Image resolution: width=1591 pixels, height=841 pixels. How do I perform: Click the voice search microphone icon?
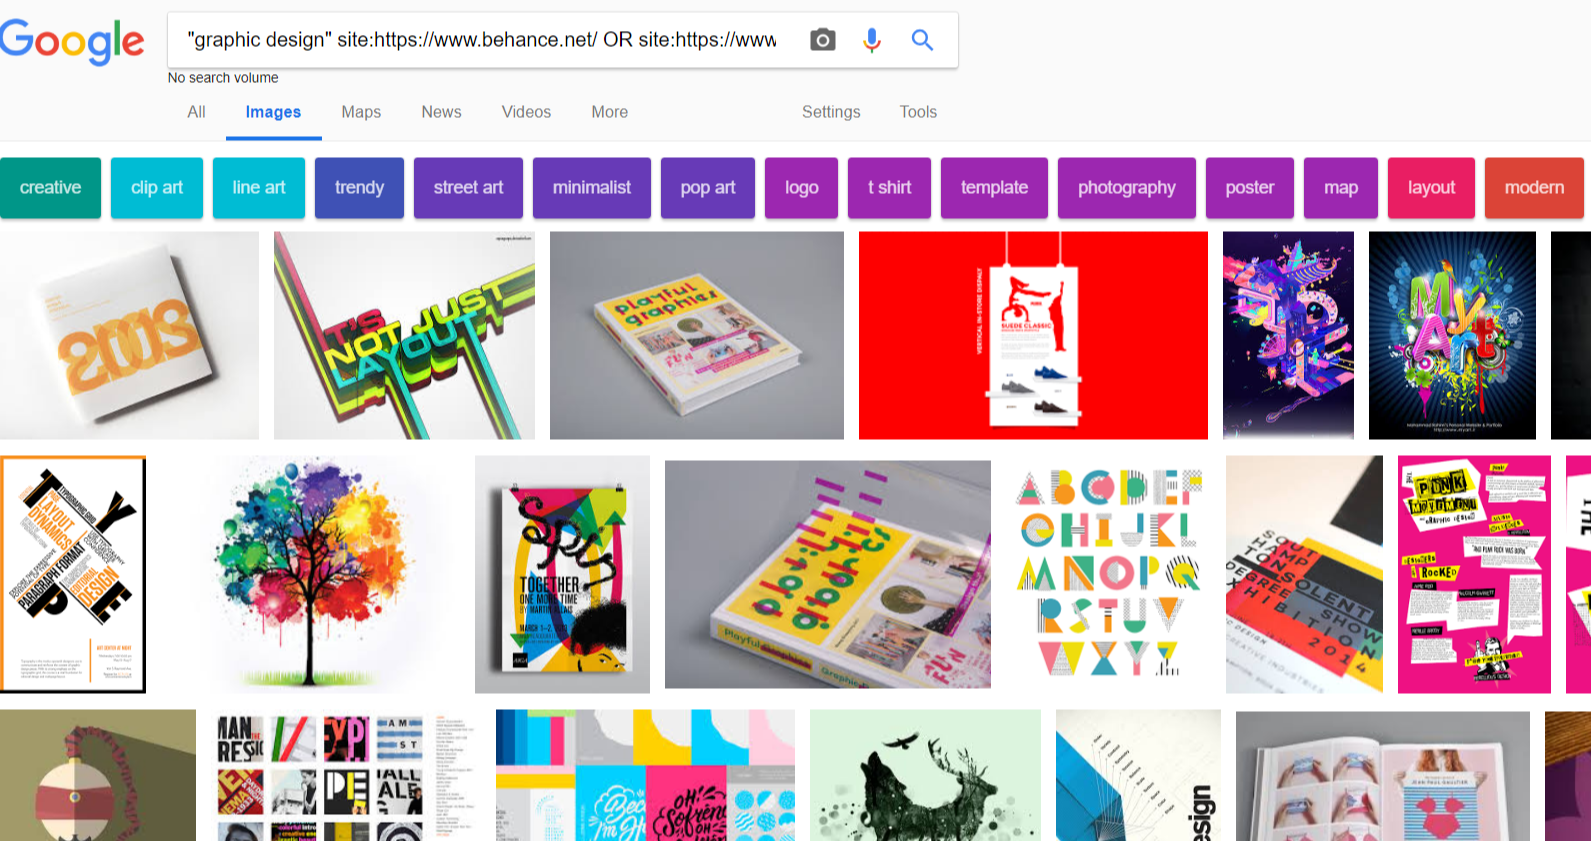coord(872,40)
